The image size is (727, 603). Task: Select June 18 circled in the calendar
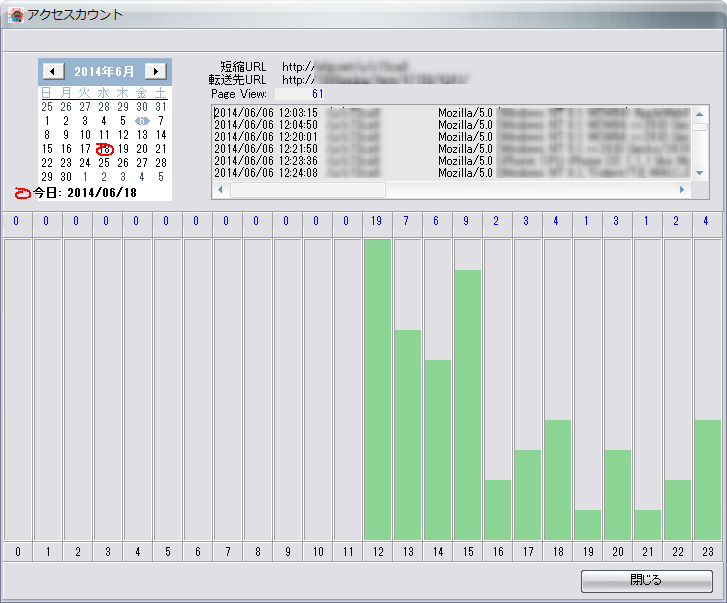[104, 148]
